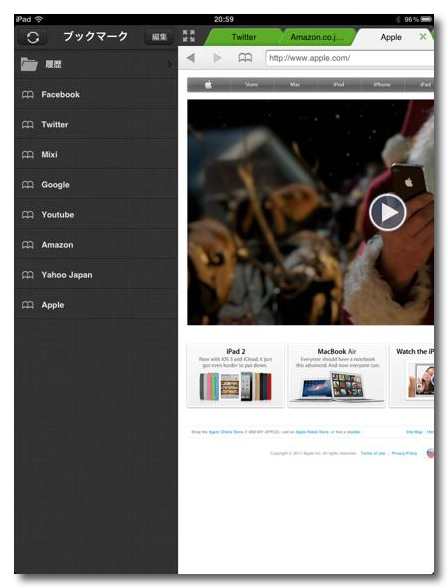The image size is (448, 588).
Task: Open the MacBook Air promo tile
Action: tap(337, 375)
